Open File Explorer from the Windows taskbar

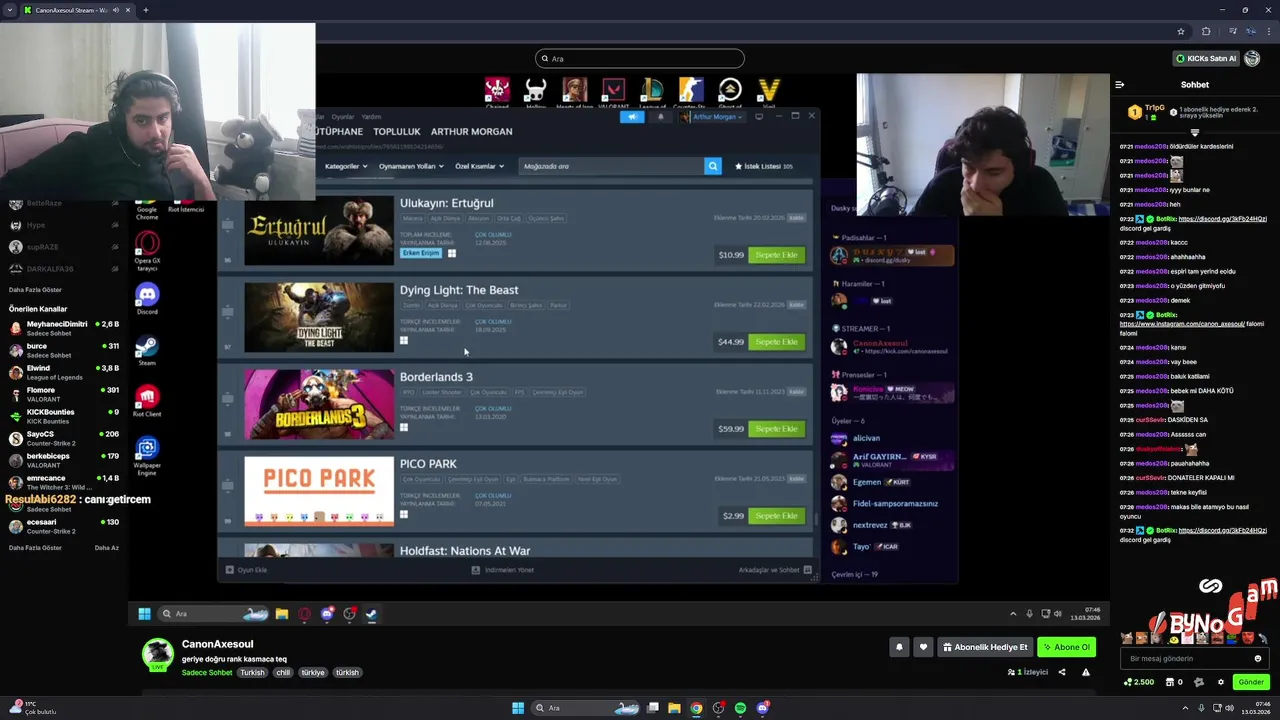coord(674,708)
